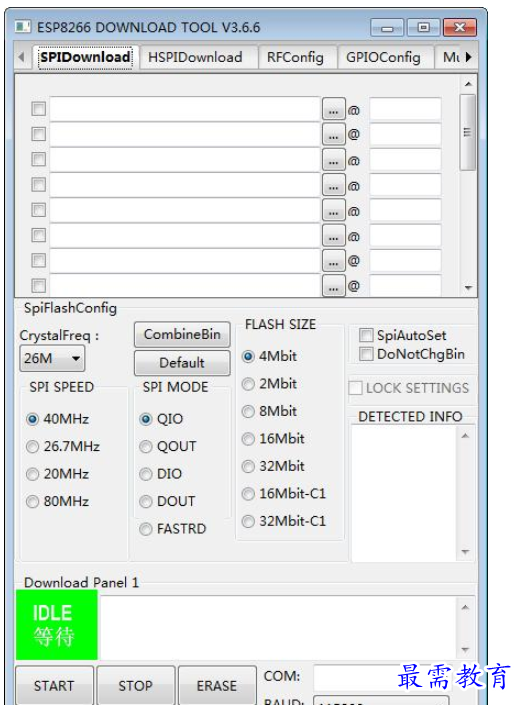Browse for file in second row
This screenshot has height=708, width=519.
coord(334,135)
